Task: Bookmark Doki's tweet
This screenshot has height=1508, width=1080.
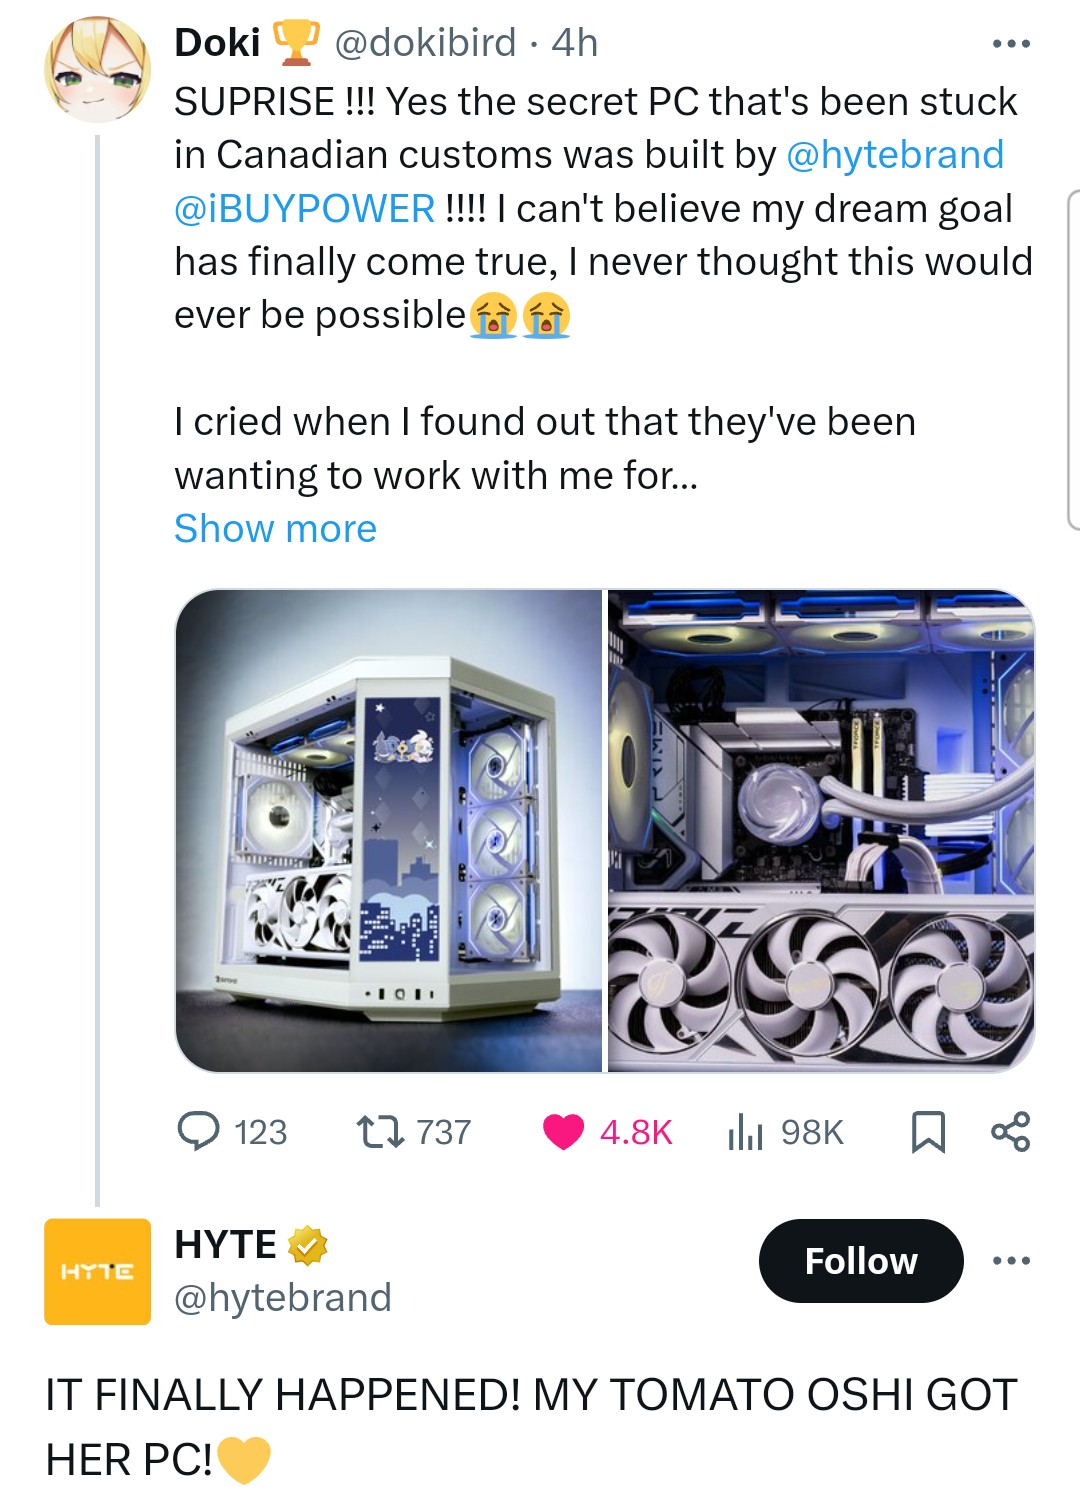Action: (x=928, y=1132)
